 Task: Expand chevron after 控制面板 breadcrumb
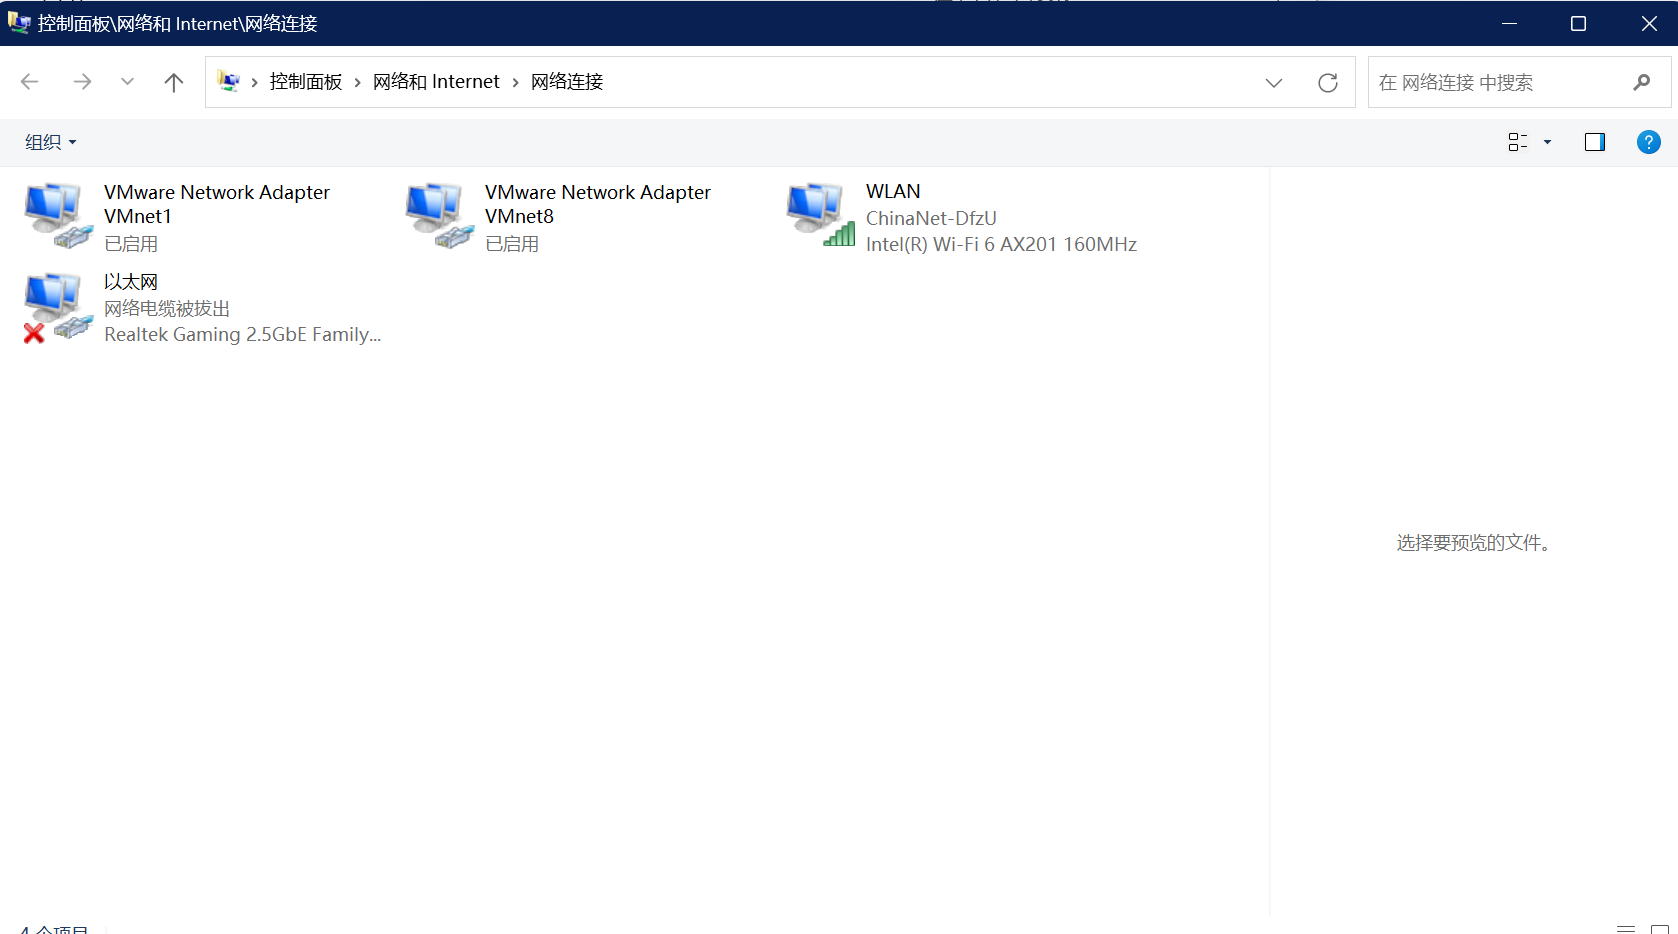(x=357, y=82)
